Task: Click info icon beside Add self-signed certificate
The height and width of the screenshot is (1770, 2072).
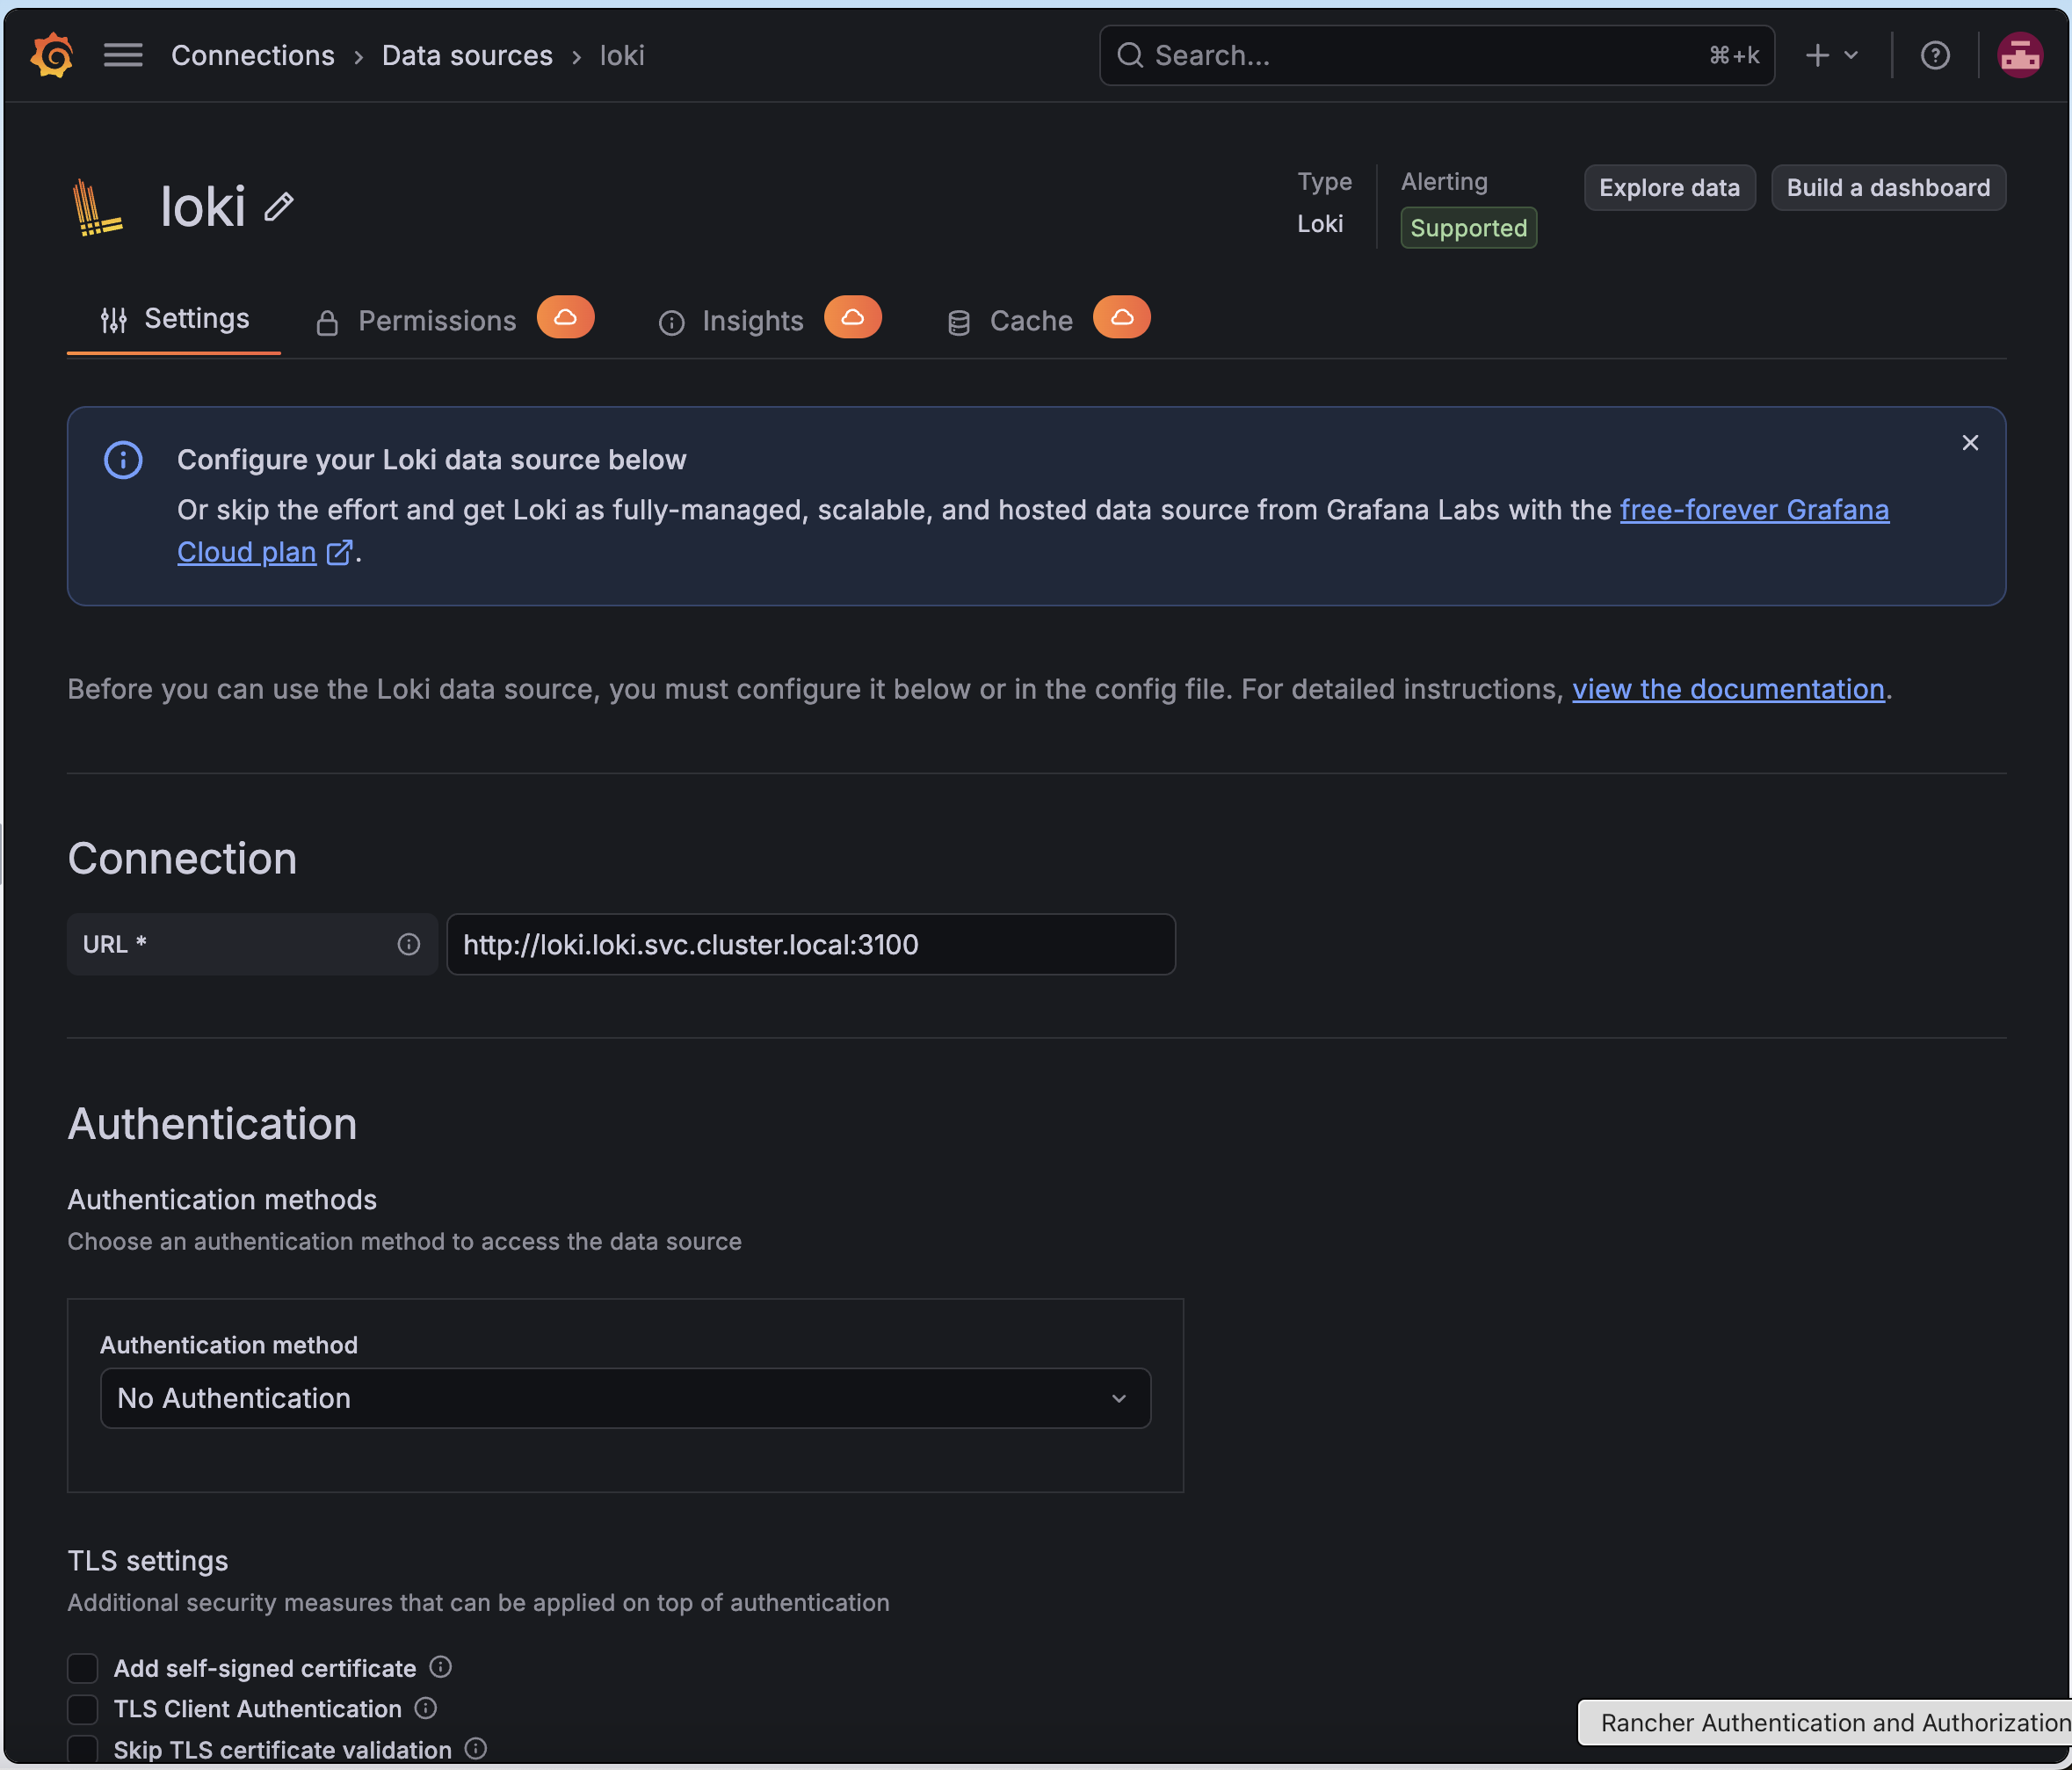Action: click(x=440, y=1667)
